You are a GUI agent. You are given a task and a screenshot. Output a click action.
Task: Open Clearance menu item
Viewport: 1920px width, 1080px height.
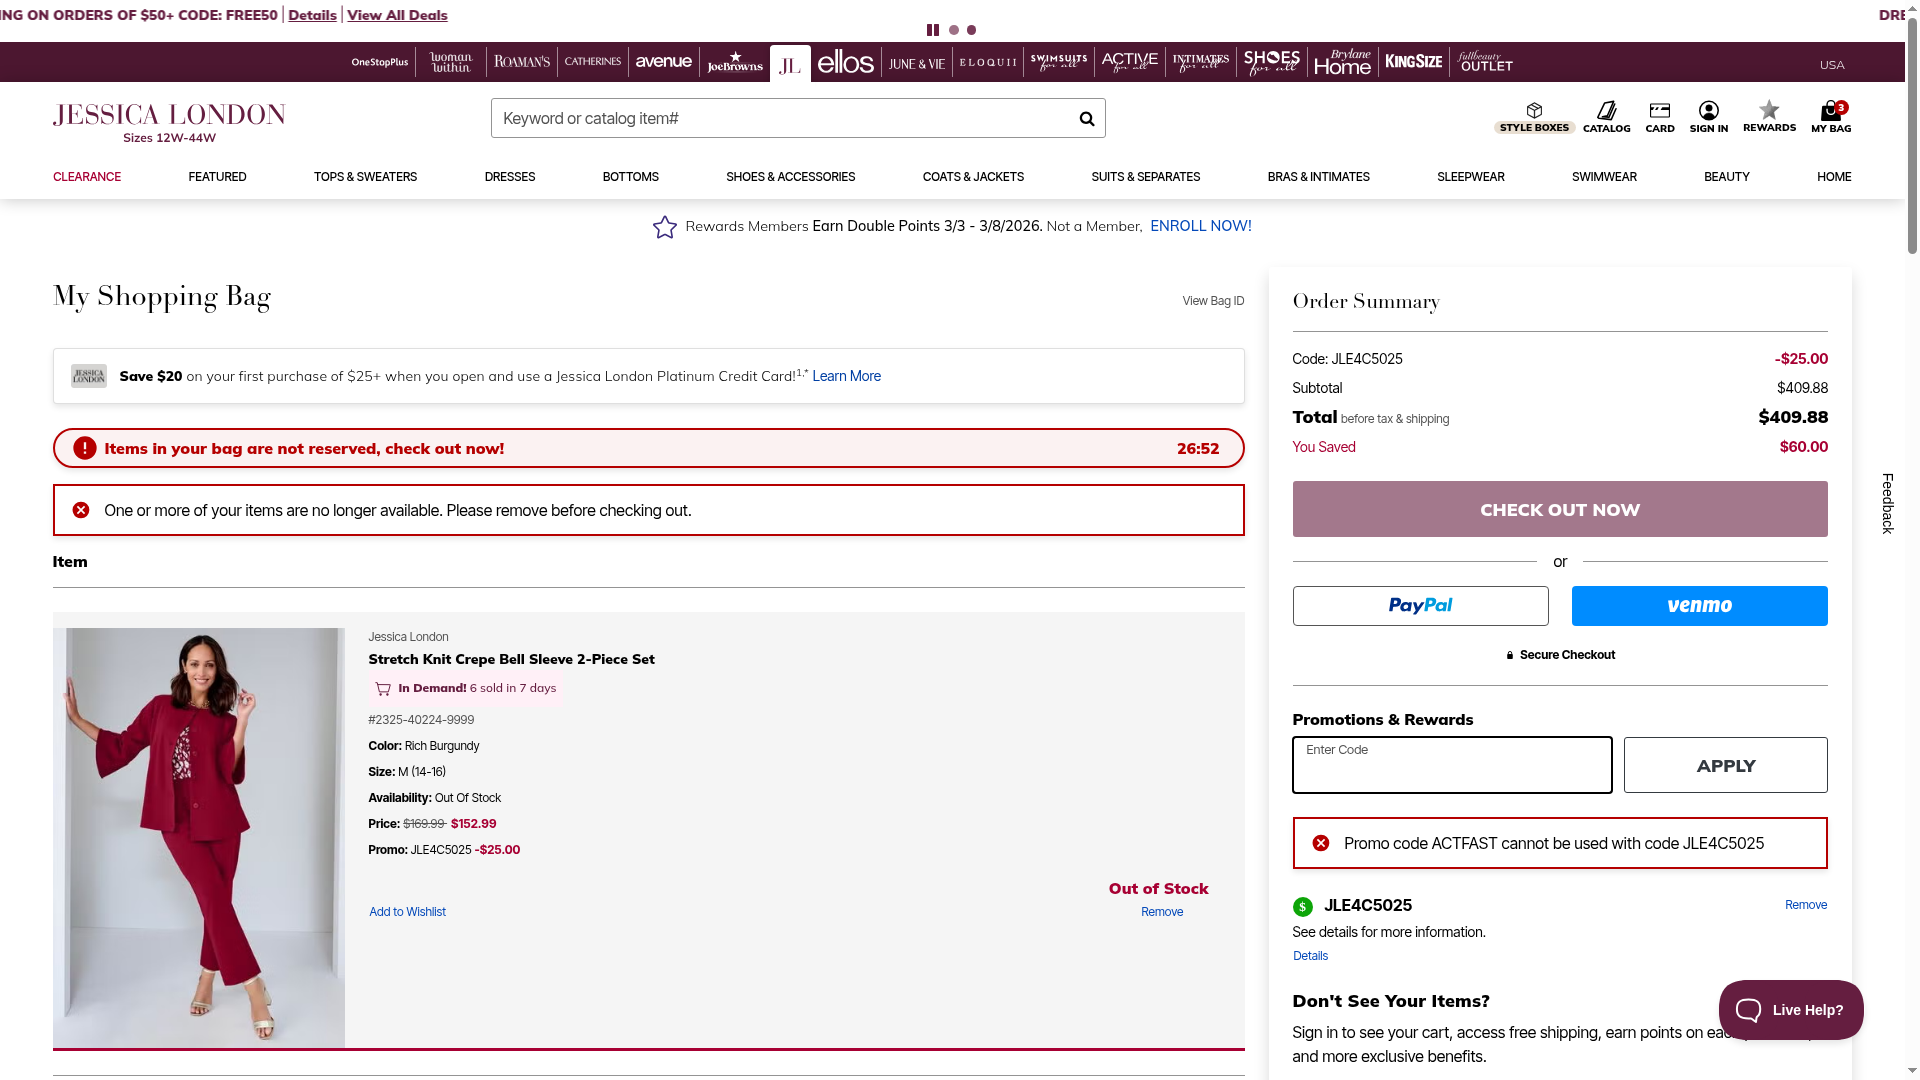[x=87, y=177]
